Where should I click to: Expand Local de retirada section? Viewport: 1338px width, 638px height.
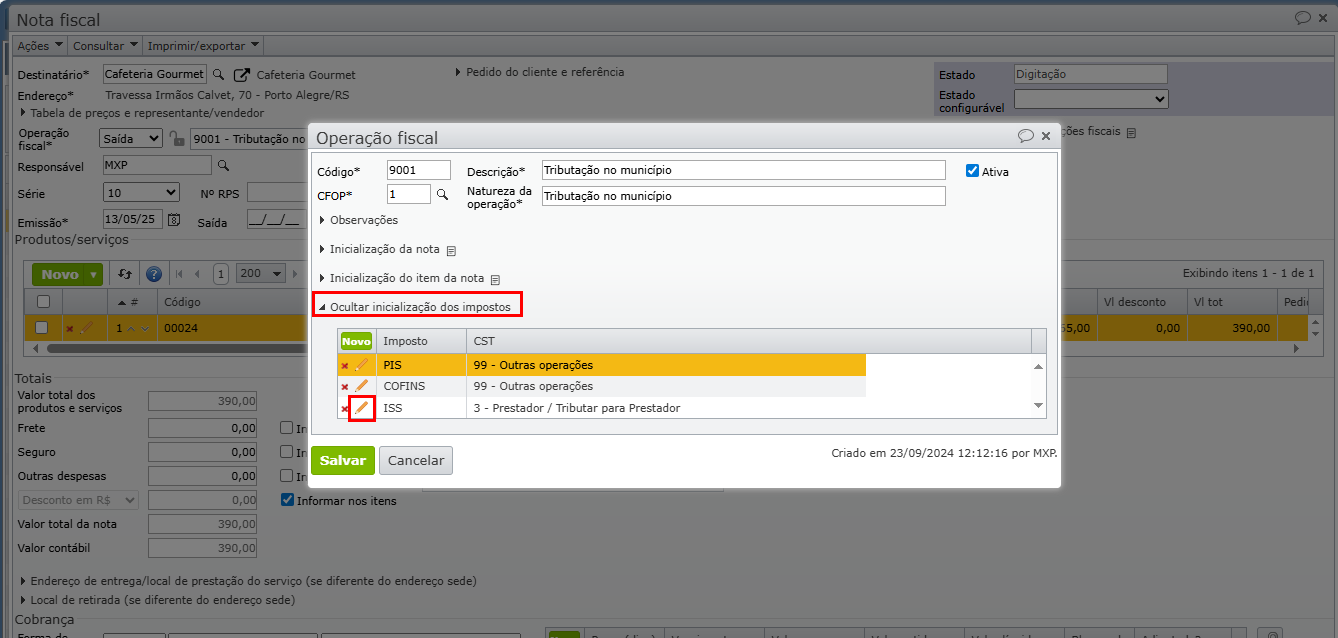point(158,600)
